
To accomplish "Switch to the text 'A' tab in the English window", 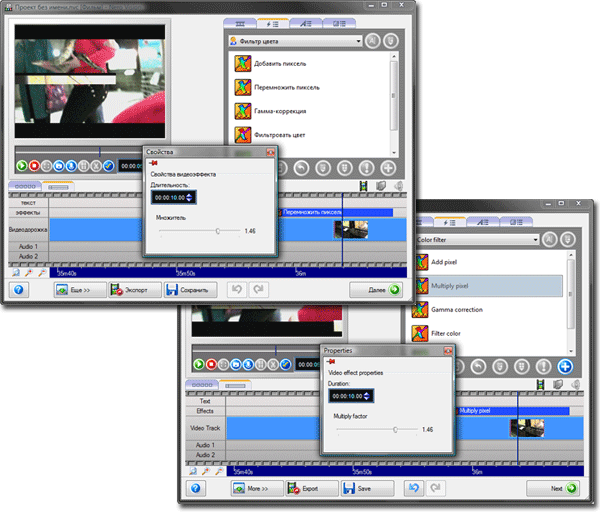I will pyautogui.click(x=482, y=222).
